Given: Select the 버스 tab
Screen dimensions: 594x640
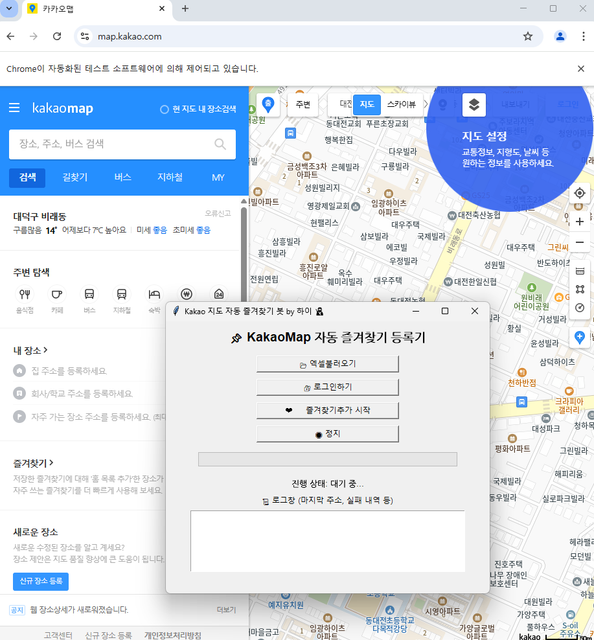Looking at the screenshot, I should 122,178.
